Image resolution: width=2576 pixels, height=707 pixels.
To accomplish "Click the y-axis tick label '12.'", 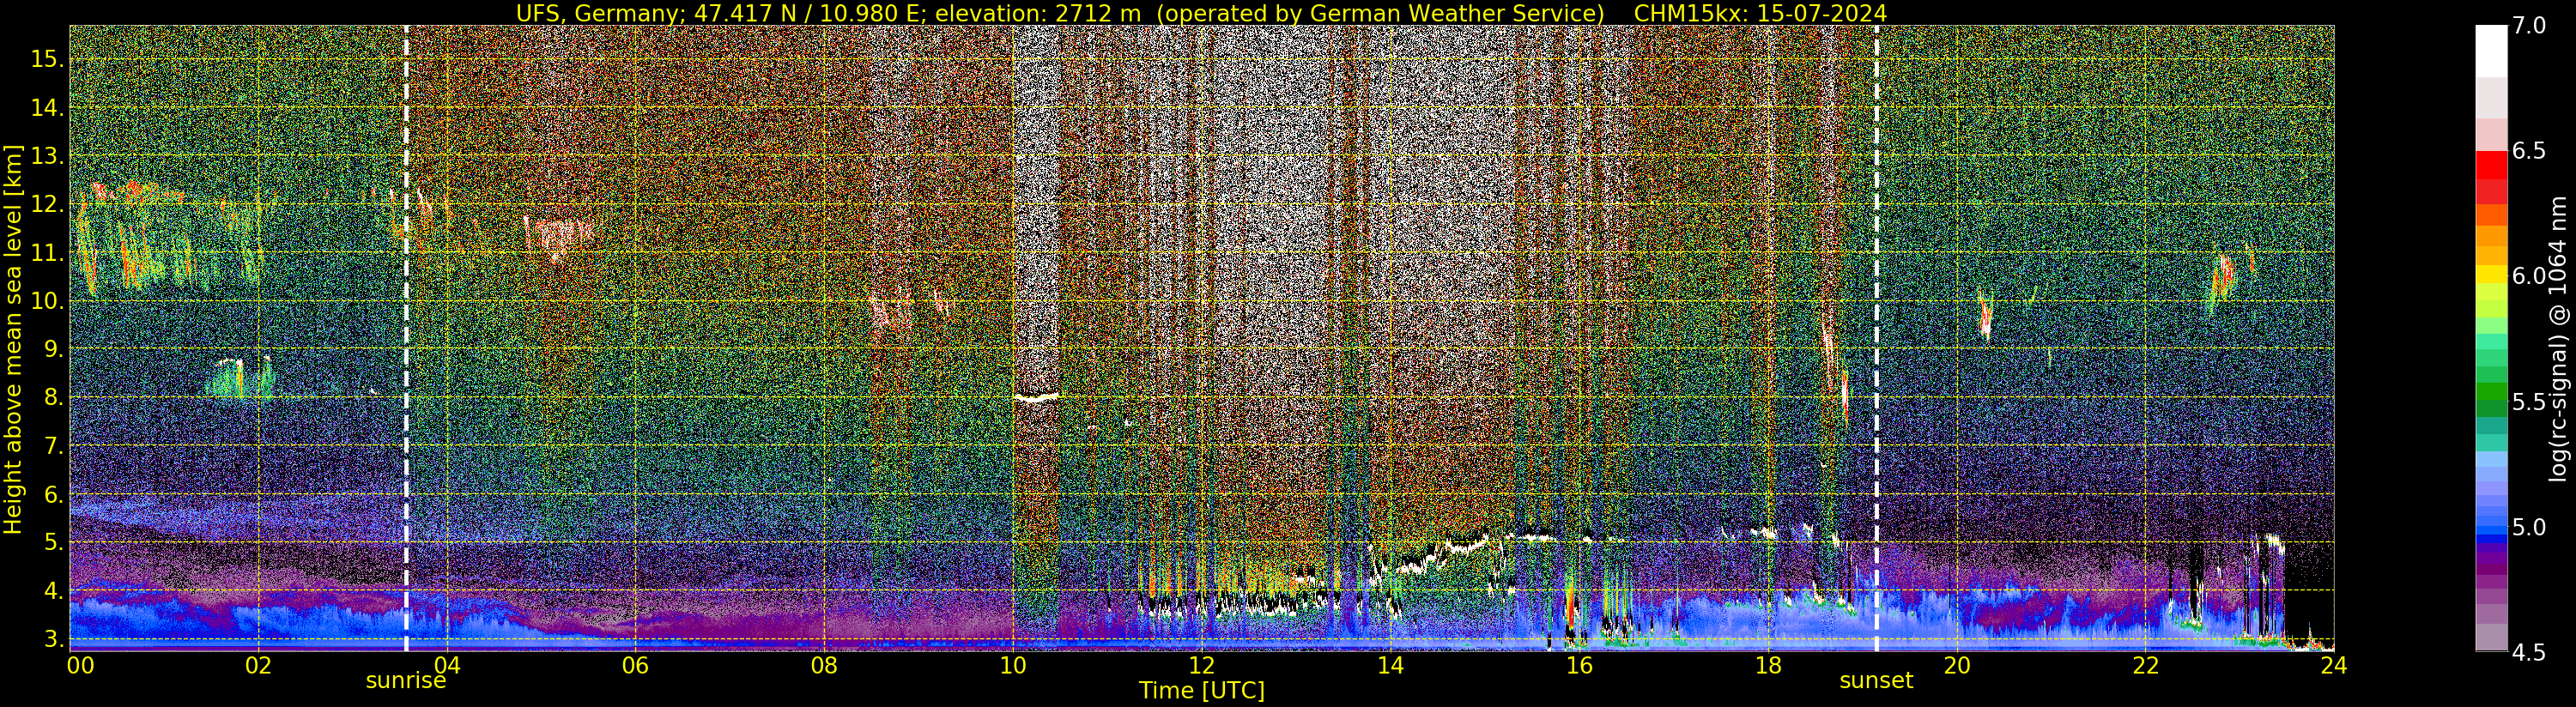I will [47, 204].
